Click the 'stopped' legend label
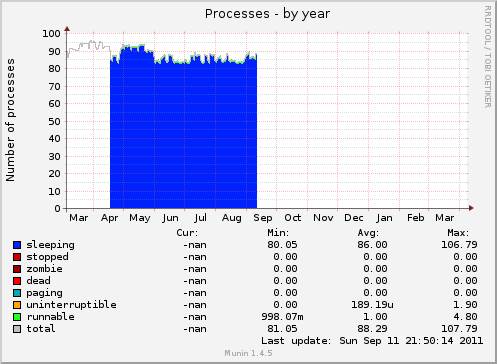 tap(47, 257)
